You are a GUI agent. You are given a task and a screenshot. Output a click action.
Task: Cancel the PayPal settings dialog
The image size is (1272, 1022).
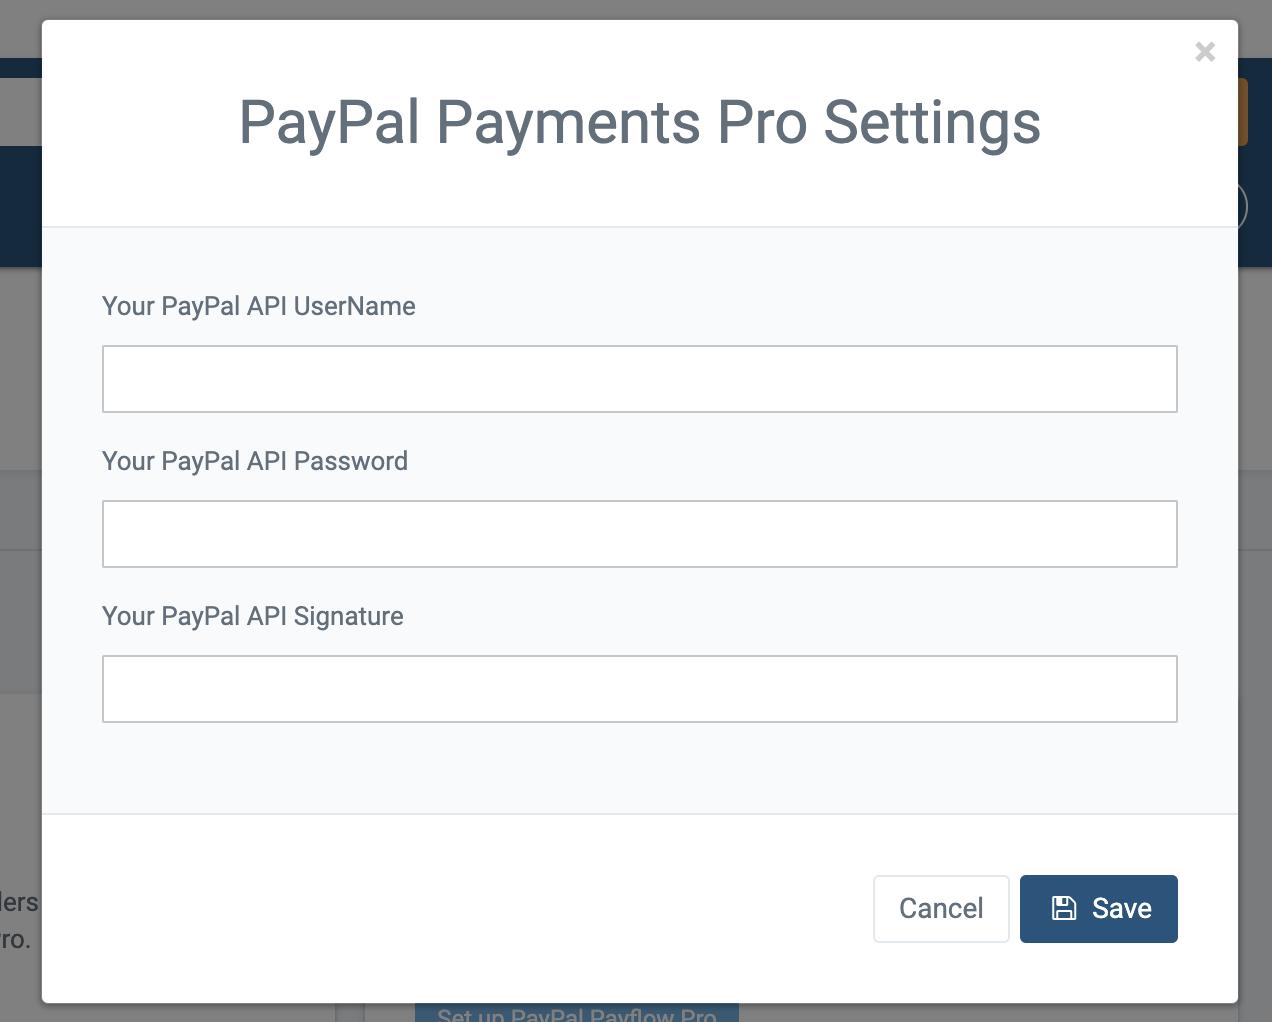point(941,909)
